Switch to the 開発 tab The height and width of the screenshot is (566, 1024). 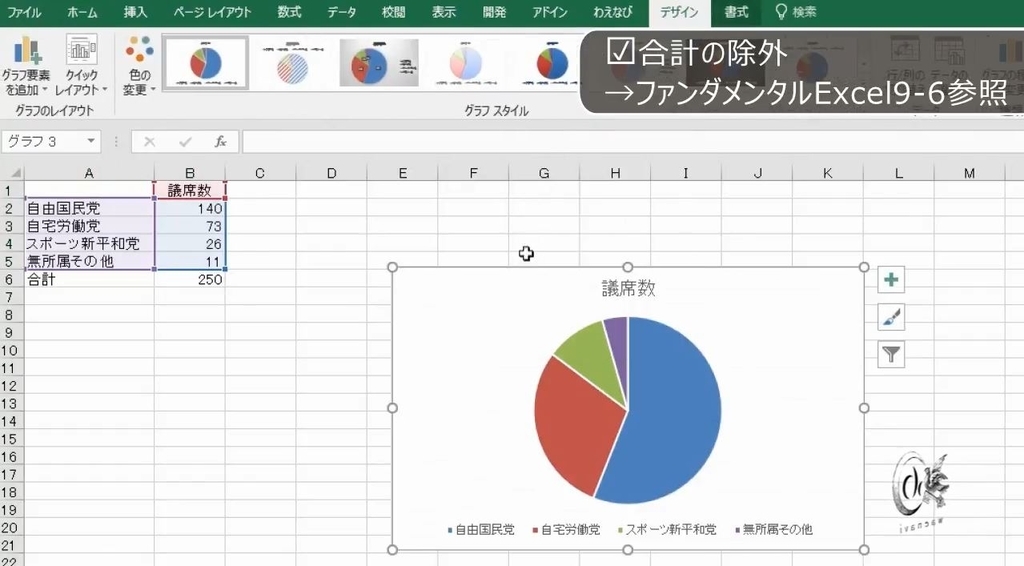point(494,12)
